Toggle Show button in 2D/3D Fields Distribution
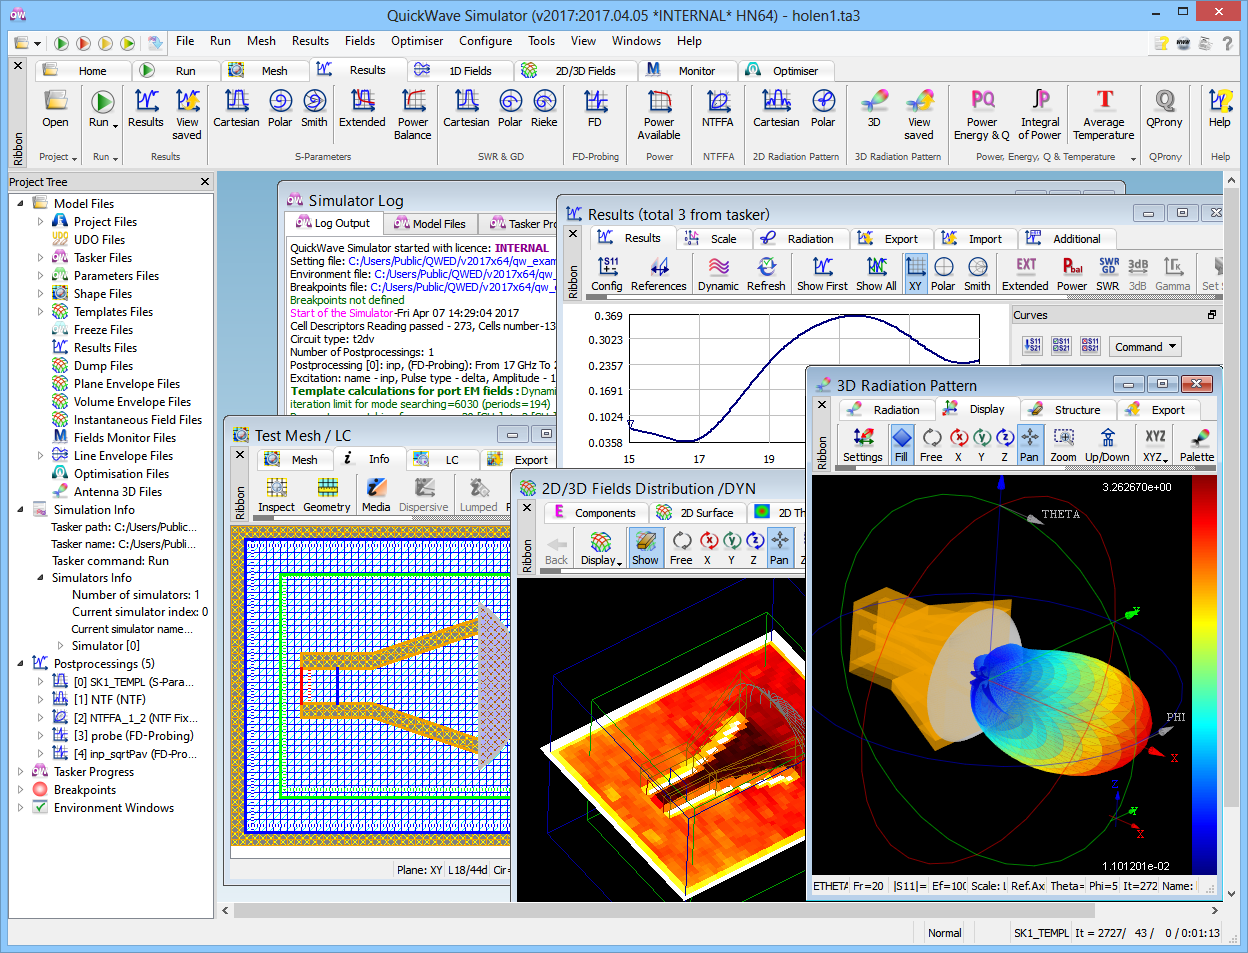This screenshot has width=1248, height=953. (645, 547)
